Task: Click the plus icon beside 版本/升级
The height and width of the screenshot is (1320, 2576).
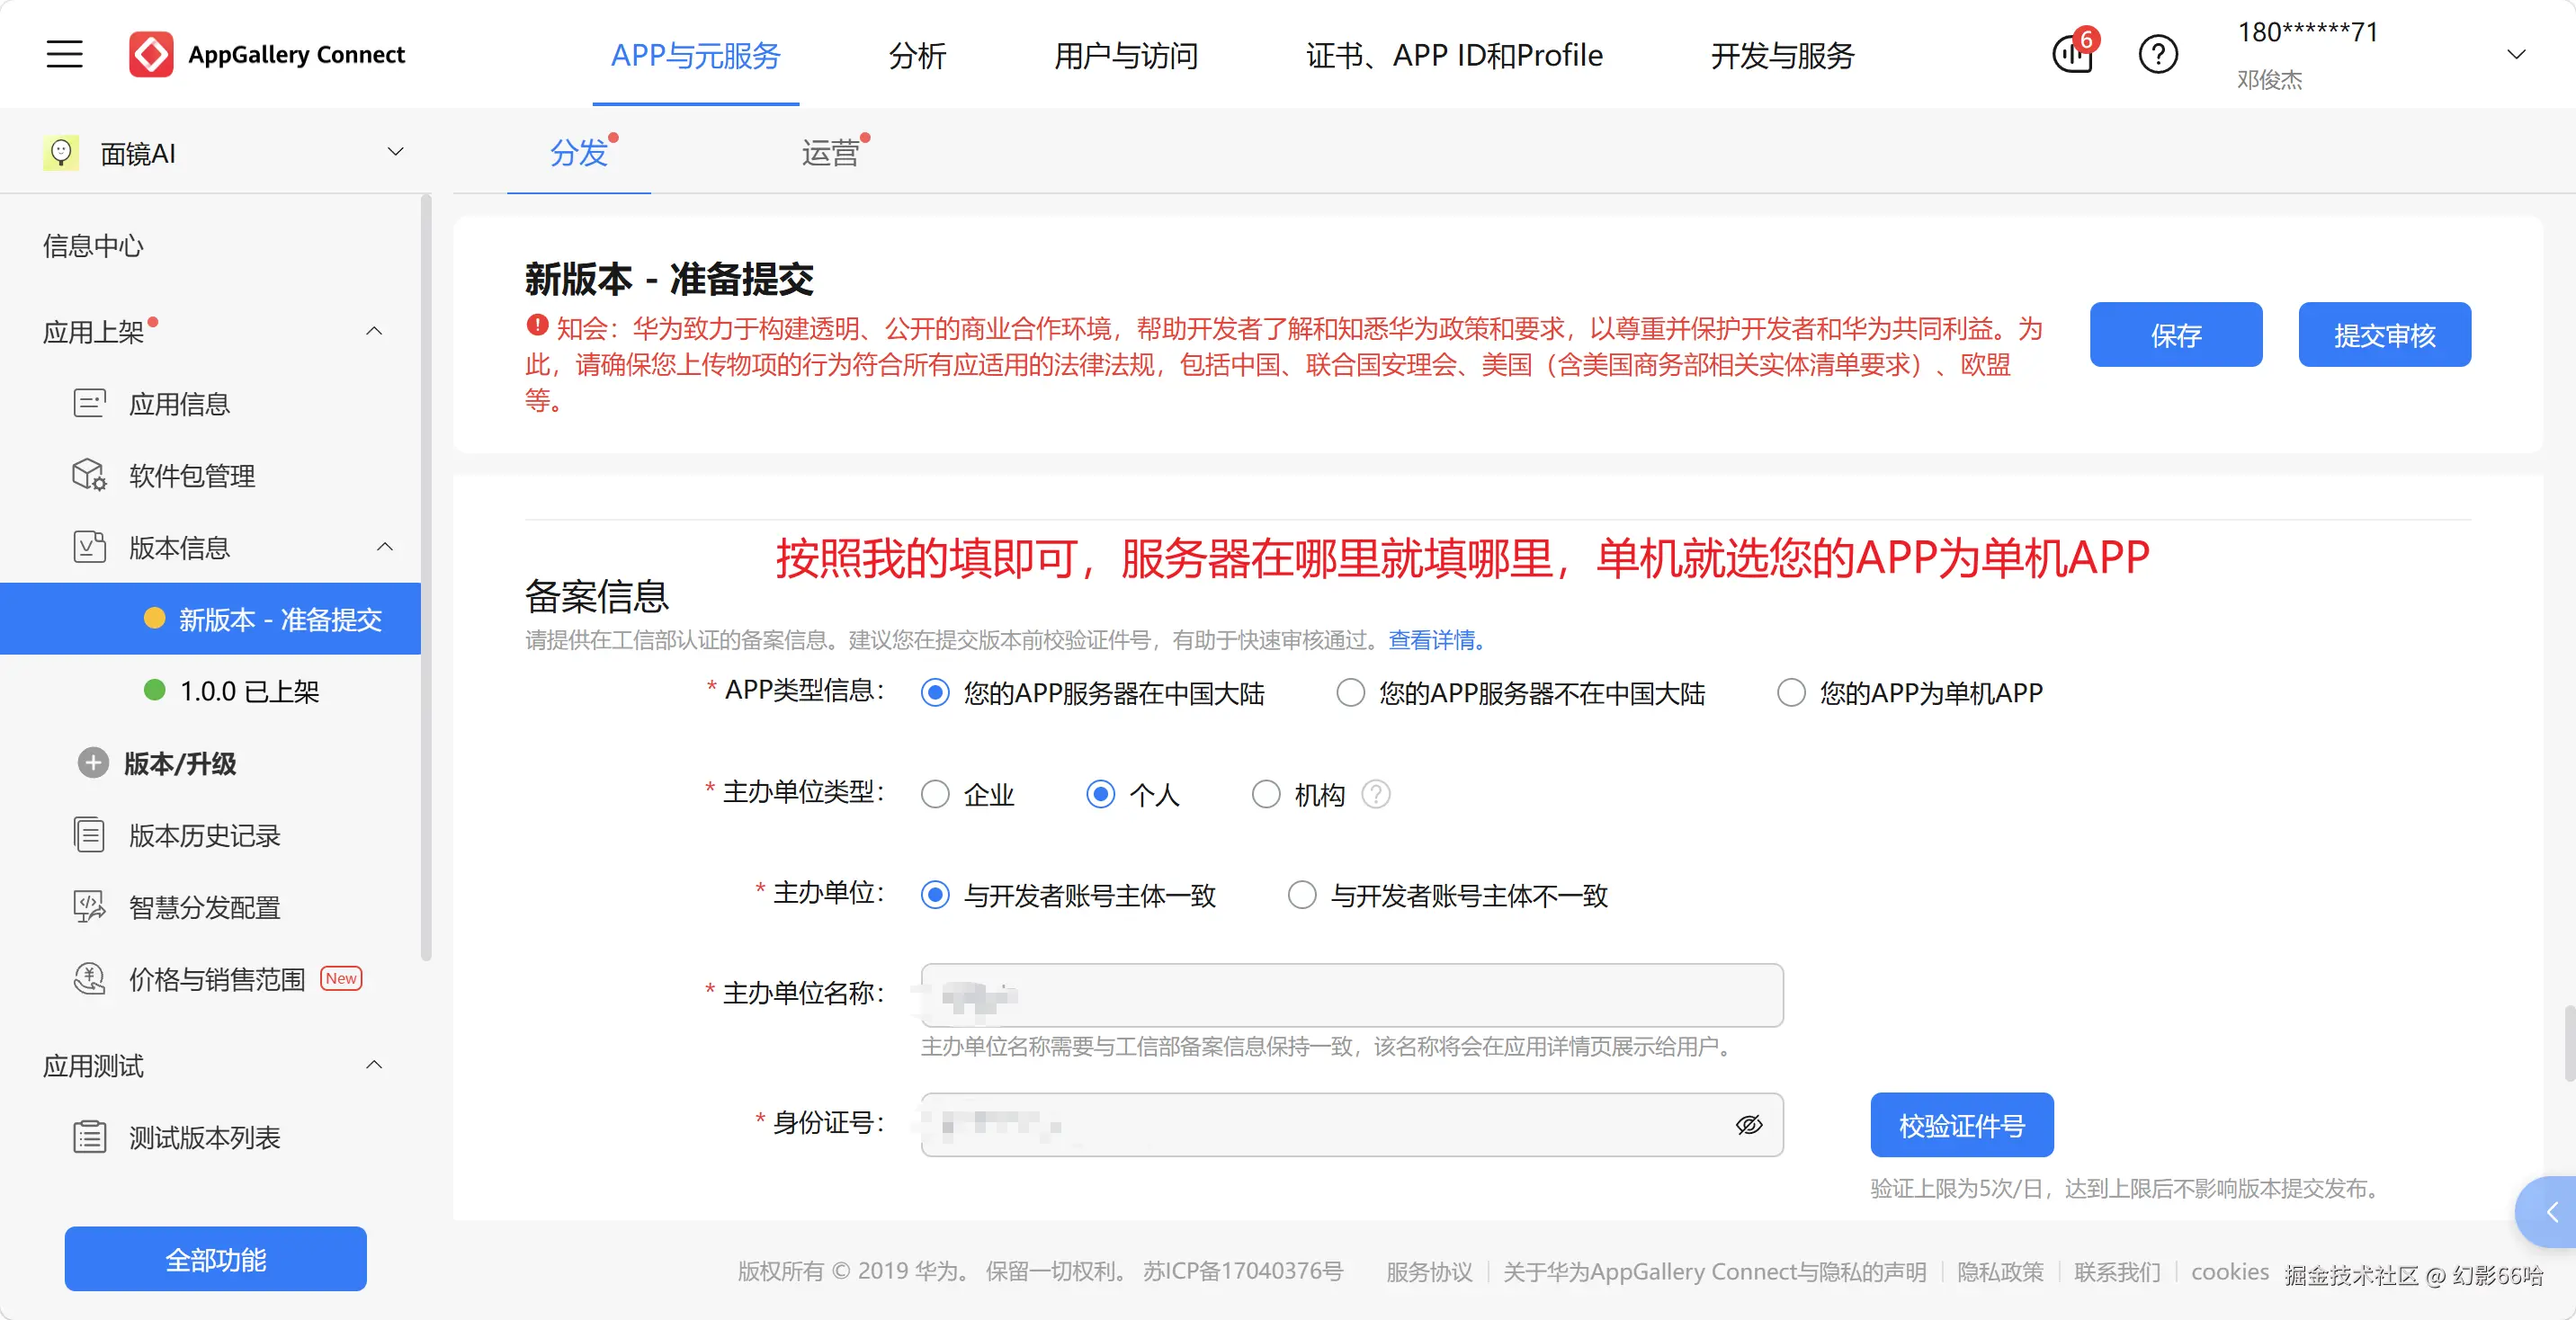Action: 93,763
